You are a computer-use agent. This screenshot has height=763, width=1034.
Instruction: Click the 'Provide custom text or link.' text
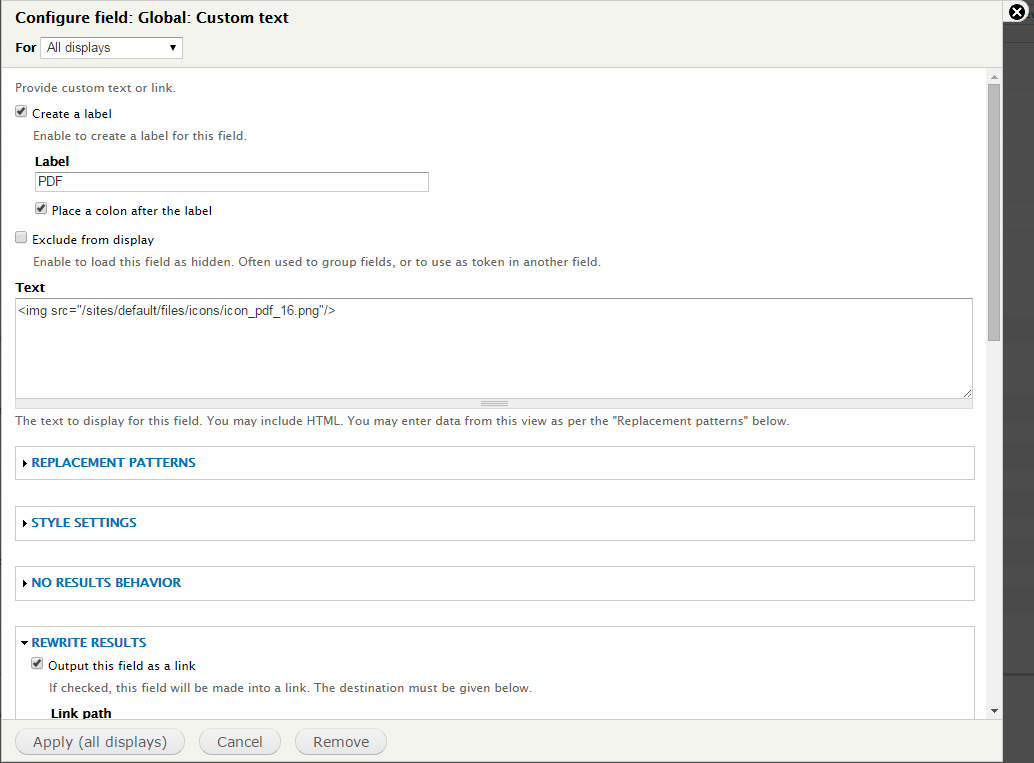96,88
